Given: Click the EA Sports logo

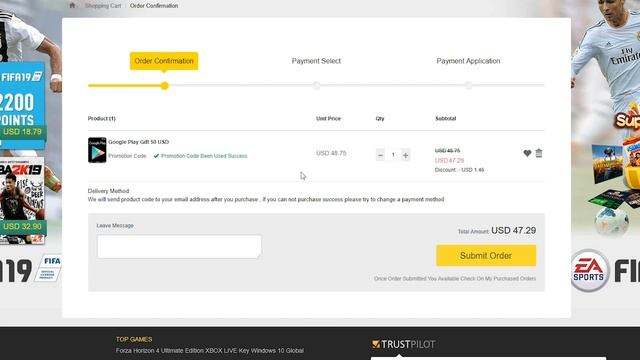Looking at the screenshot, I should click(589, 270).
